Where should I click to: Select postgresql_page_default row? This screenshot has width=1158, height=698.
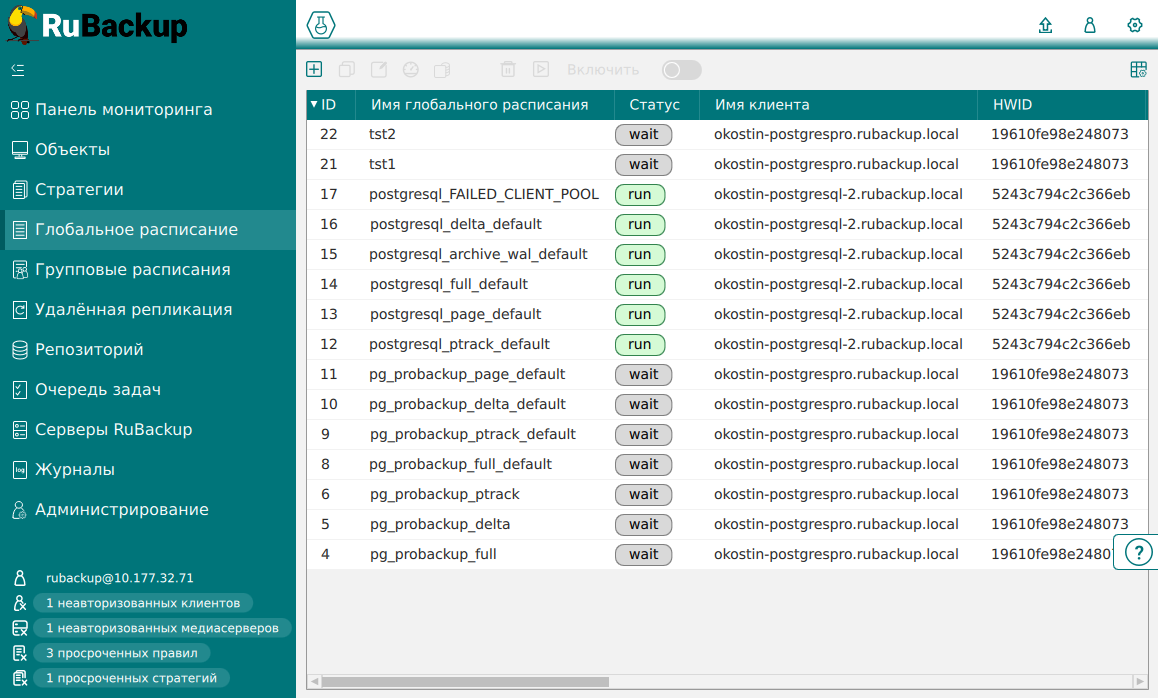(727, 315)
